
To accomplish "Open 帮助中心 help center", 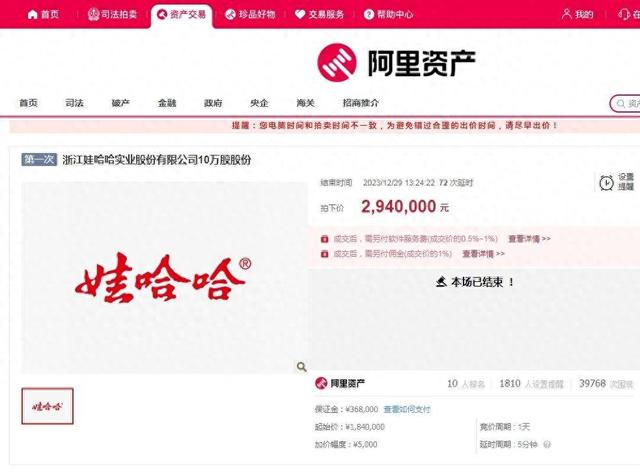I will click(389, 15).
